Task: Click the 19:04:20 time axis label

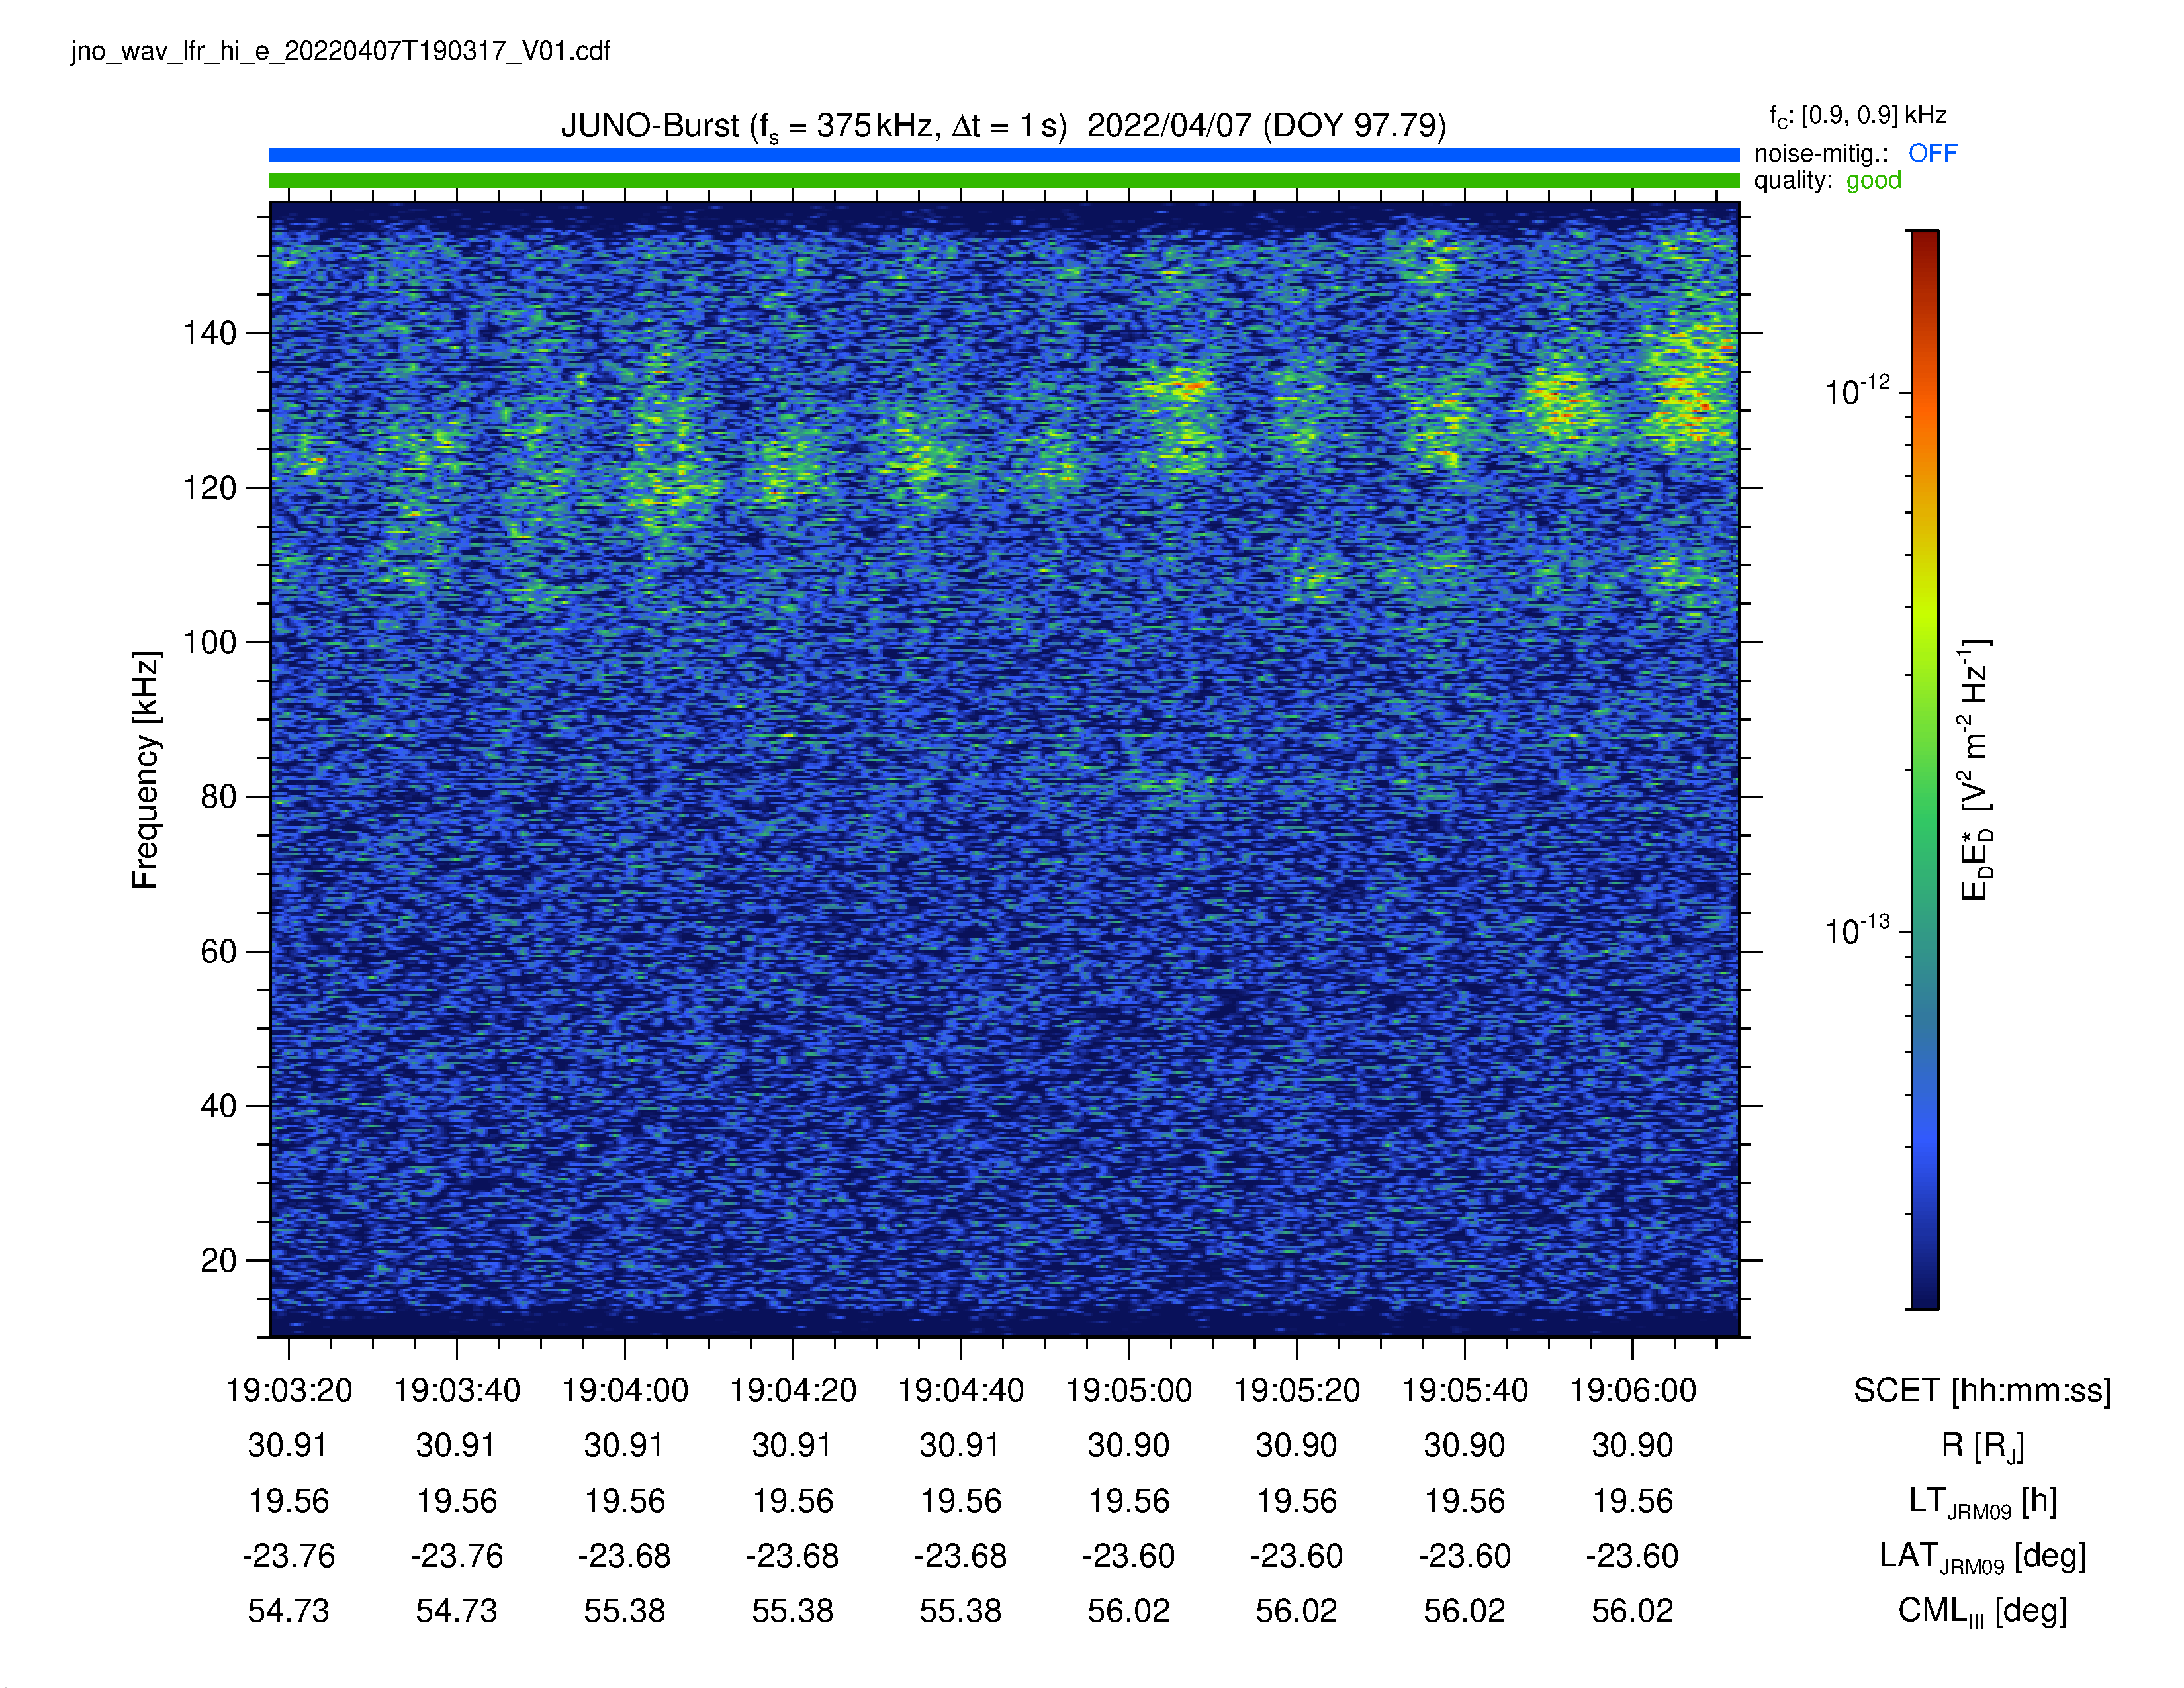Action: [x=792, y=1390]
